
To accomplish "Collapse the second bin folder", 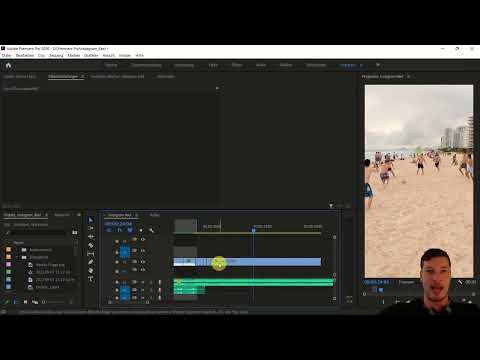I will 18,257.
